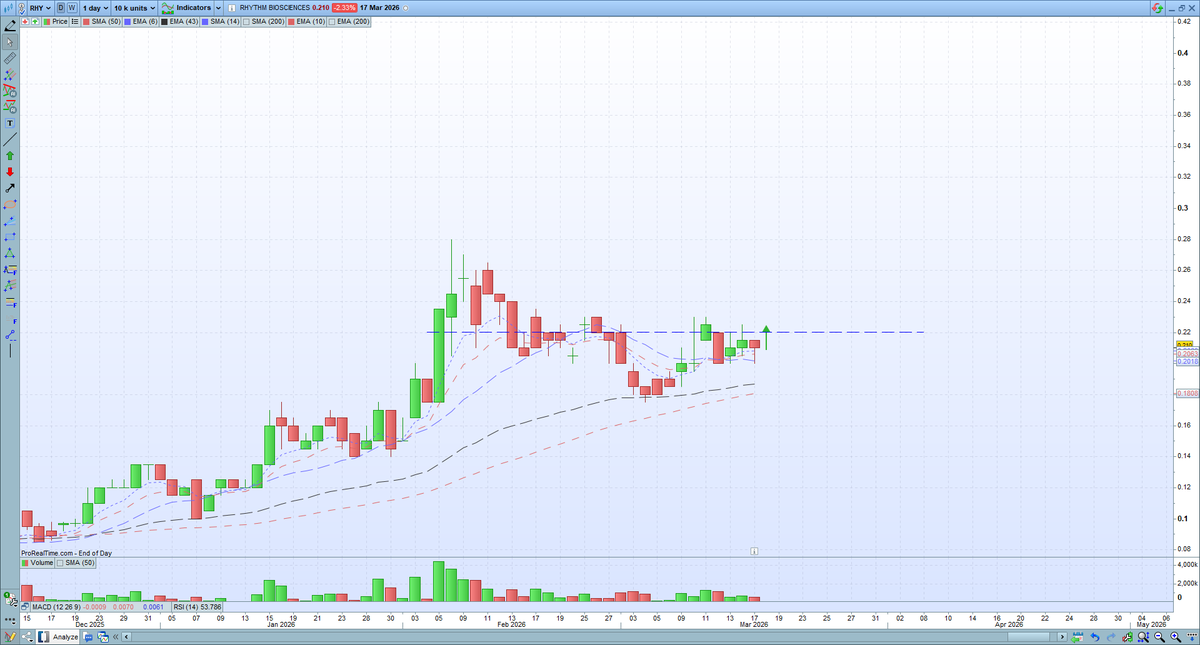This screenshot has width=1200, height=645.
Task: Toggle EMA (10) indicator visibility
Action: coord(306,21)
